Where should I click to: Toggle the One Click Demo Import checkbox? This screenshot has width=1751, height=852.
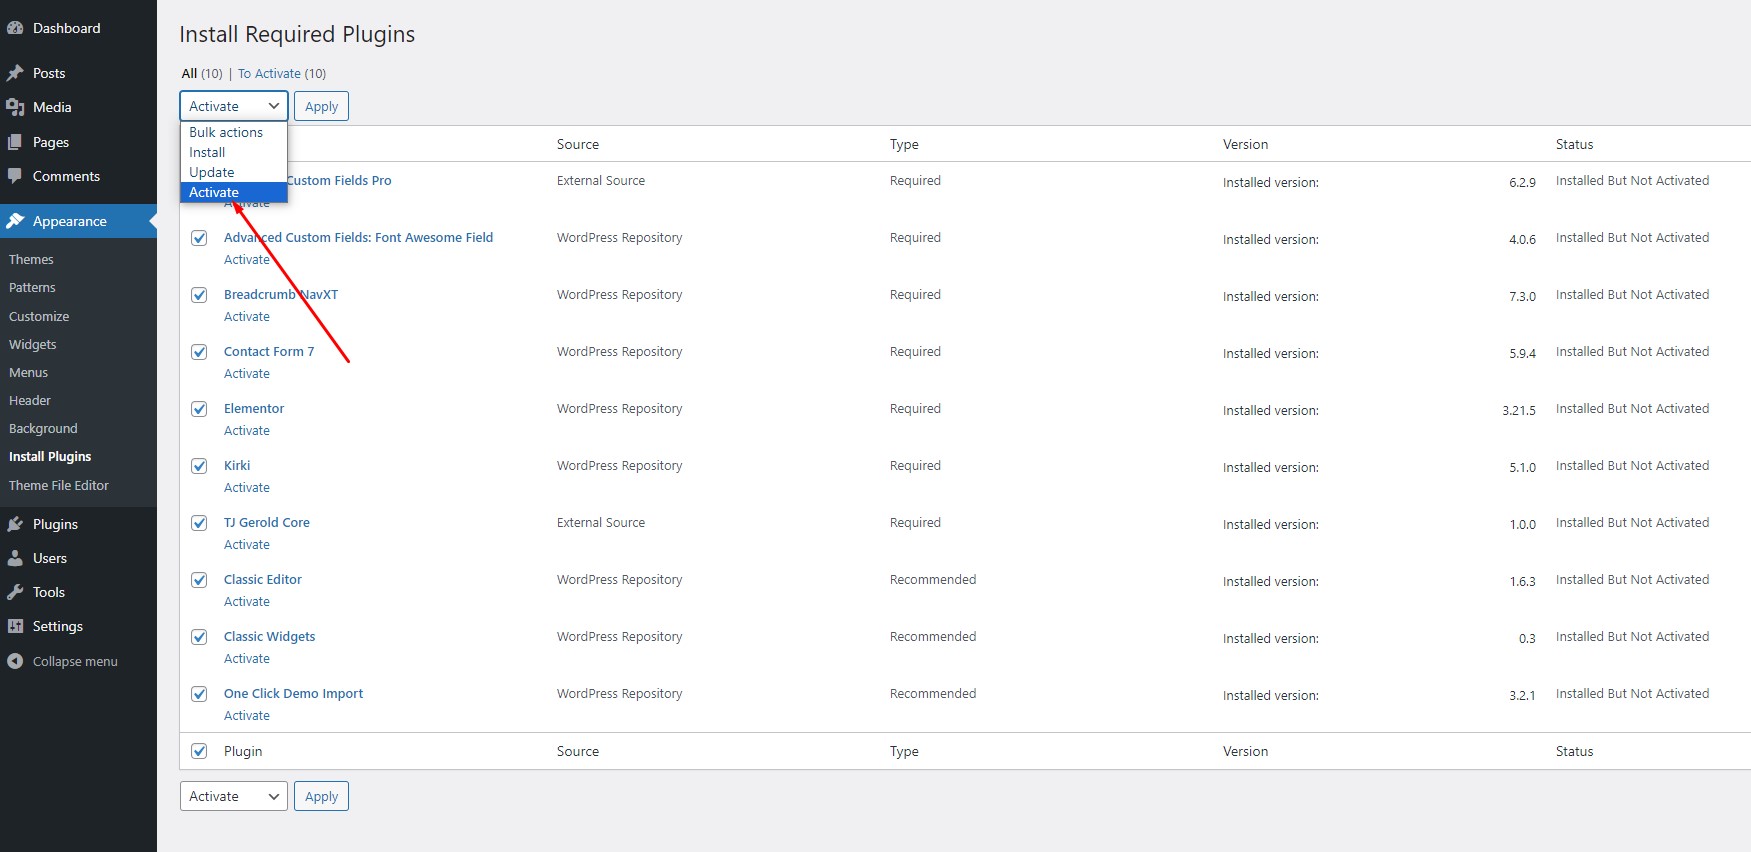[199, 694]
